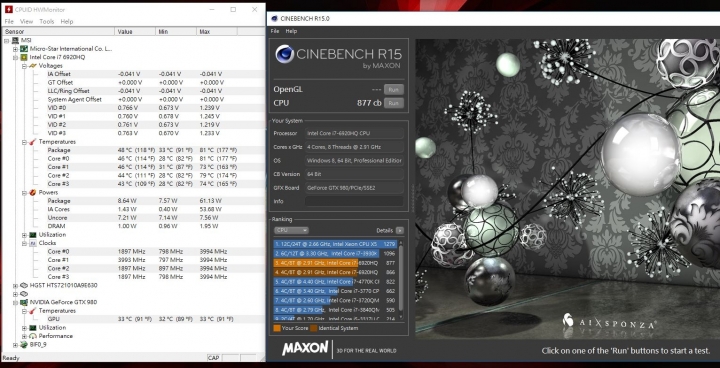
Task: Open the Tools menu in HWMonitor
Action: pyautogui.click(x=46, y=22)
